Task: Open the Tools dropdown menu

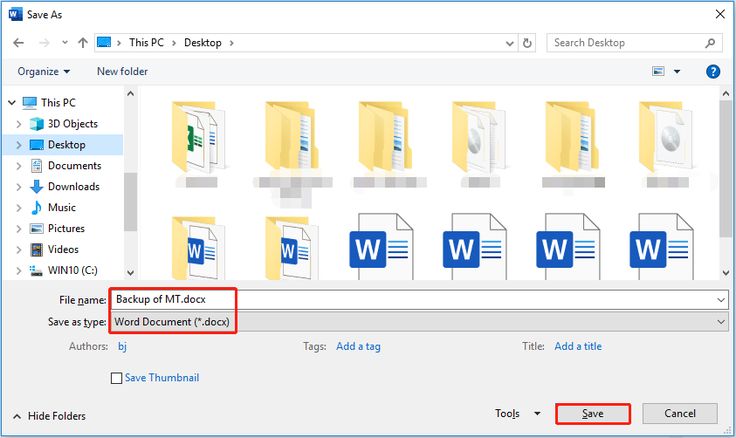Action: [x=518, y=414]
